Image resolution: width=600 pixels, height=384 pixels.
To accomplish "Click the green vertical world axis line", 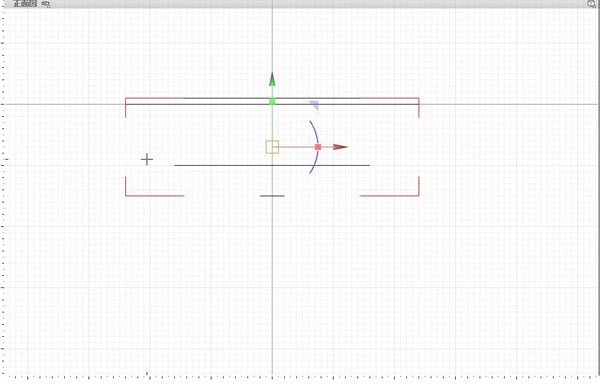I will click(272, 268).
